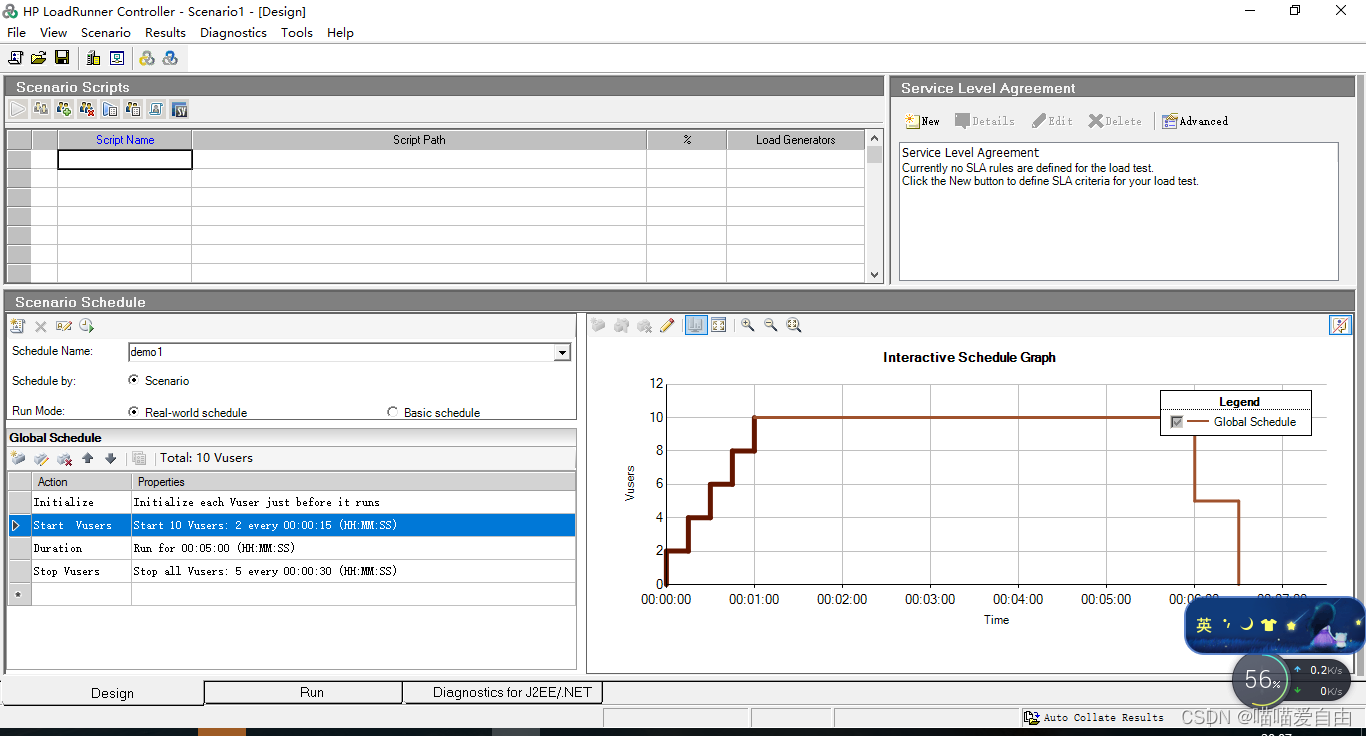
Task: Click the New Scenario toolbar icon
Action: point(15,58)
